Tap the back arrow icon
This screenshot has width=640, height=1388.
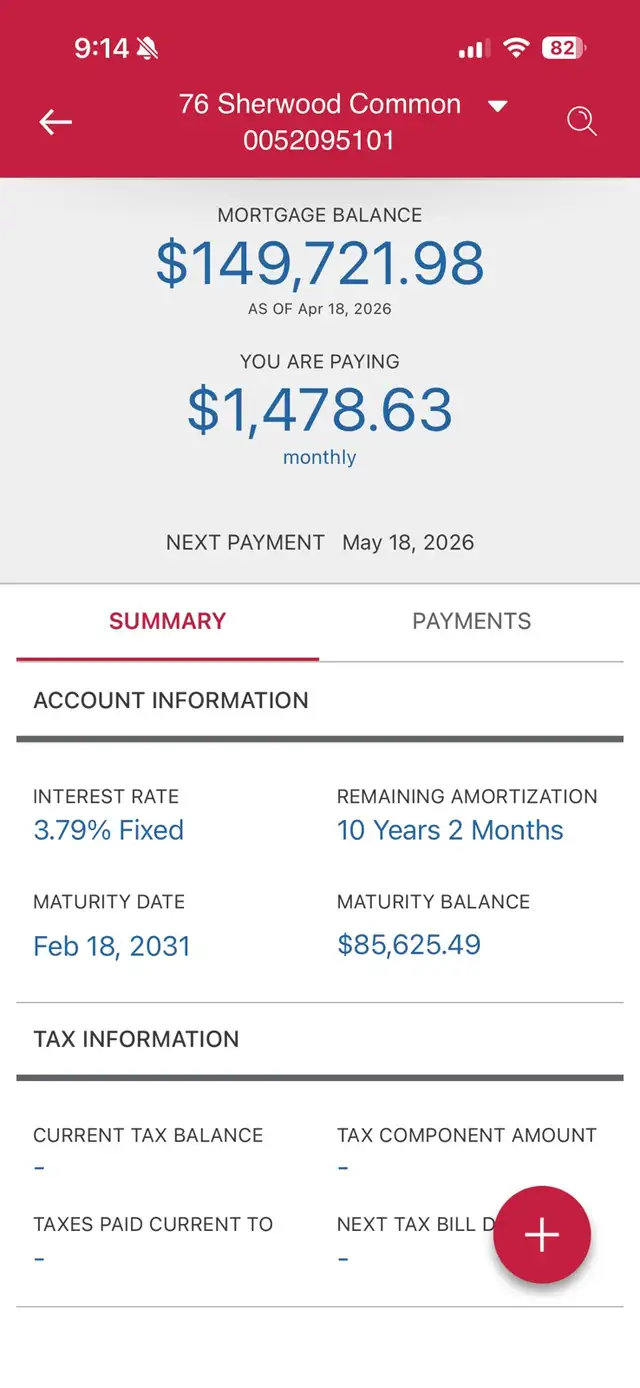(56, 122)
